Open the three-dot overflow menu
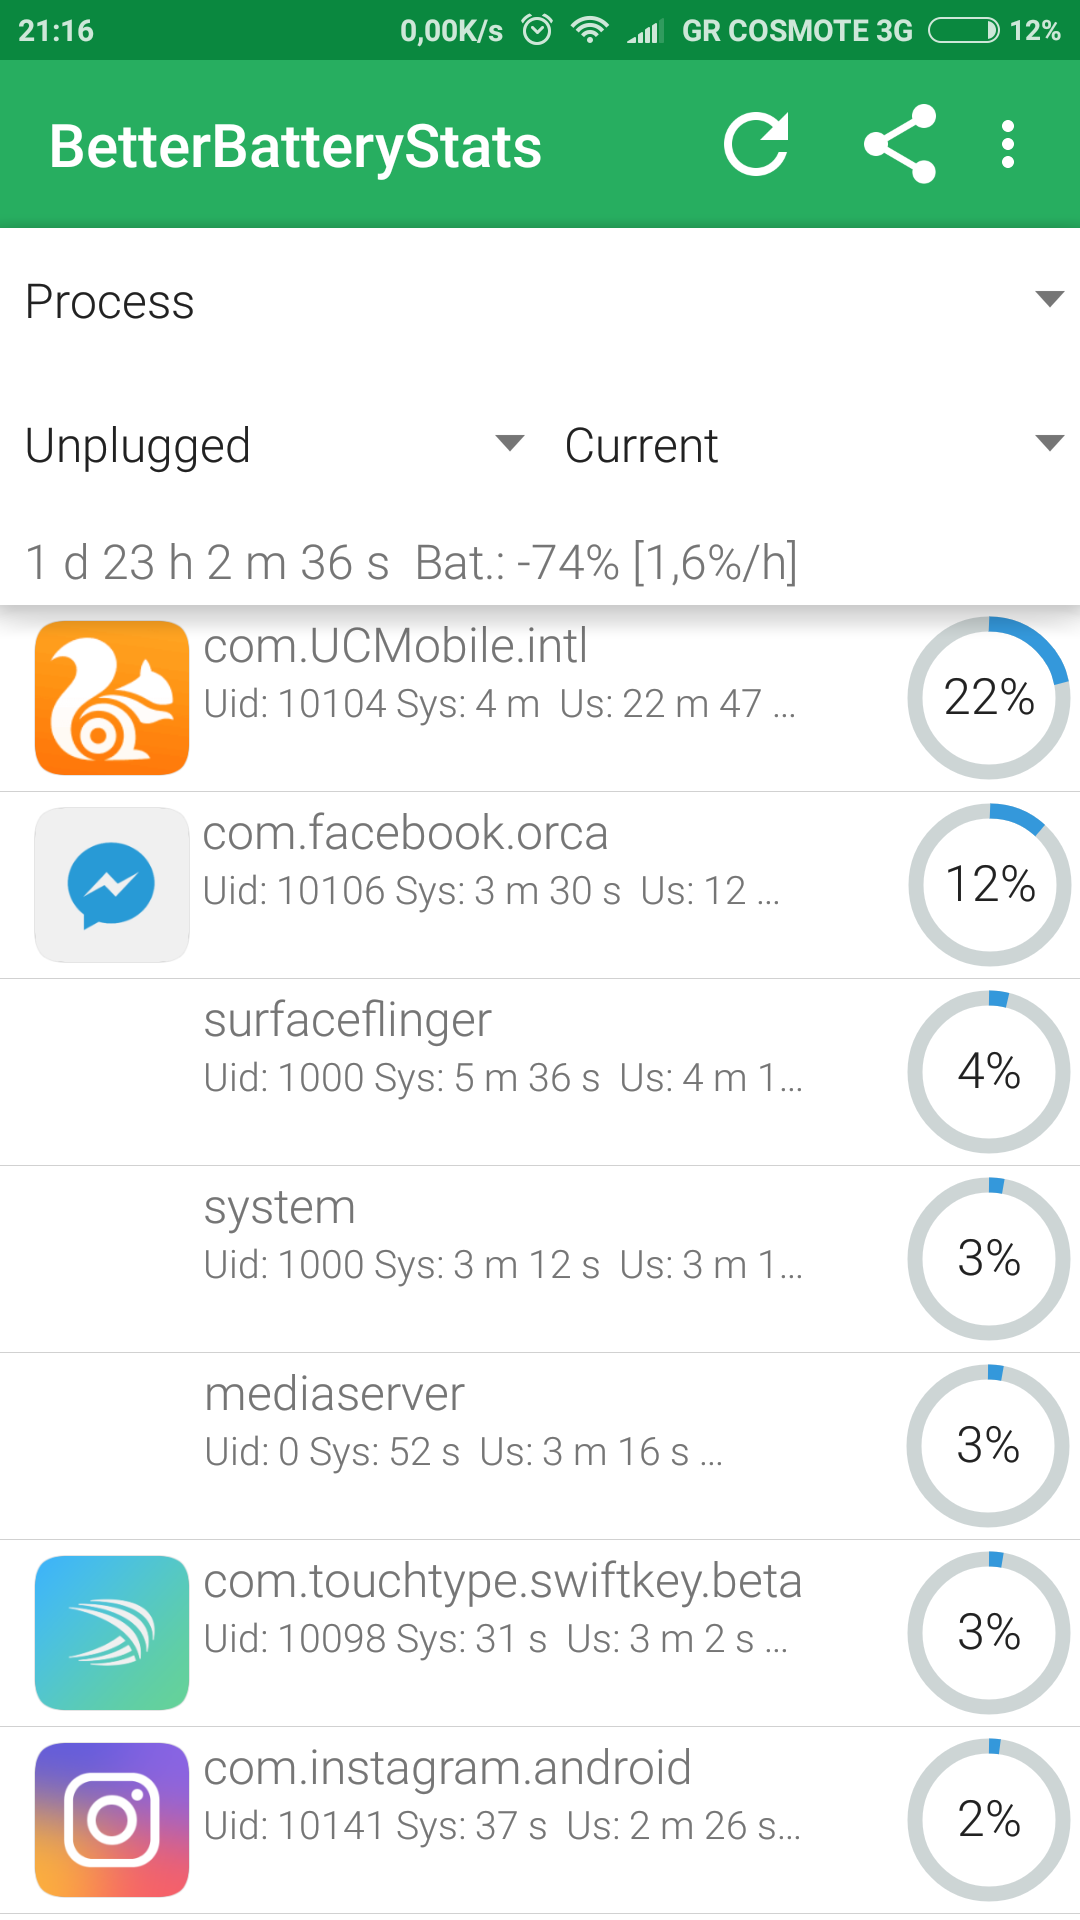Image resolution: width=1080 pixels, height=1920 pixels. (1008, 145)
